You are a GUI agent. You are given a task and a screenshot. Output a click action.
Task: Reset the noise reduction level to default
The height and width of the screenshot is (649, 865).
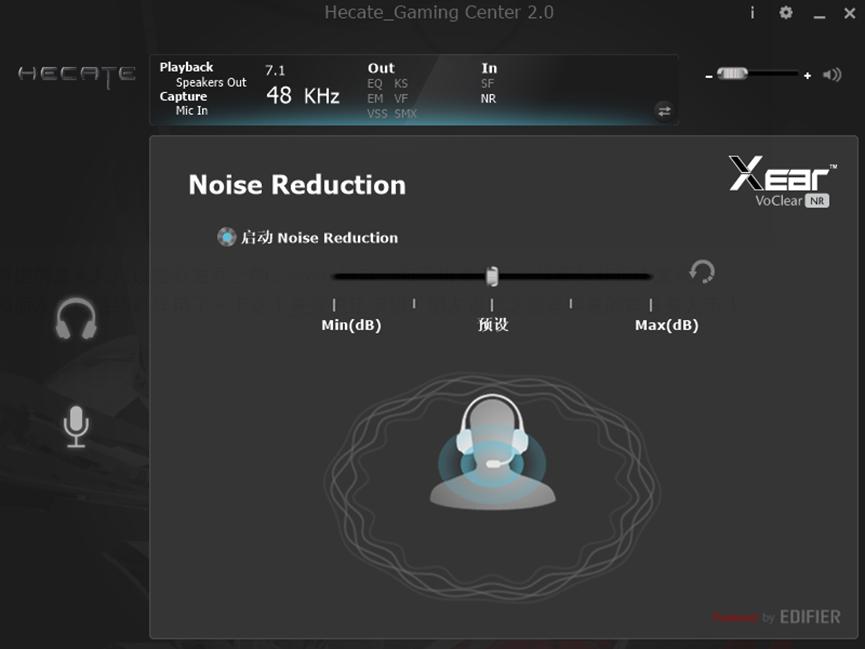point(702,272)
